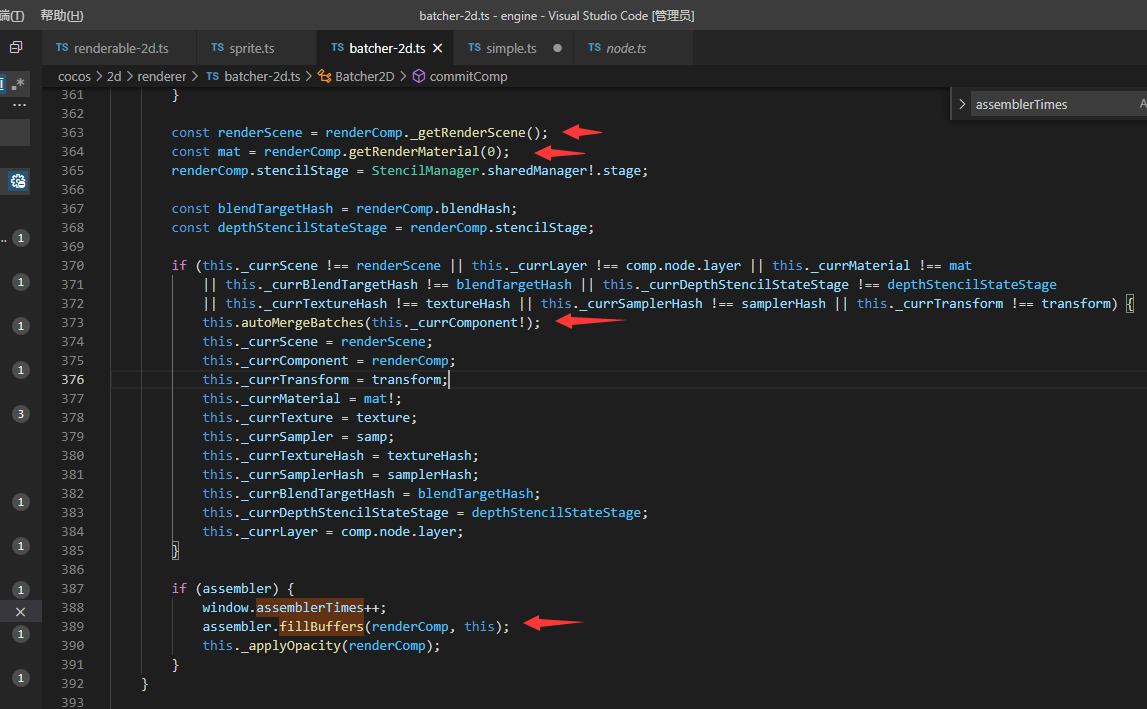Open the renderer folder breadcrumb dropdown
1147x709 pixels.
(161, 76)
